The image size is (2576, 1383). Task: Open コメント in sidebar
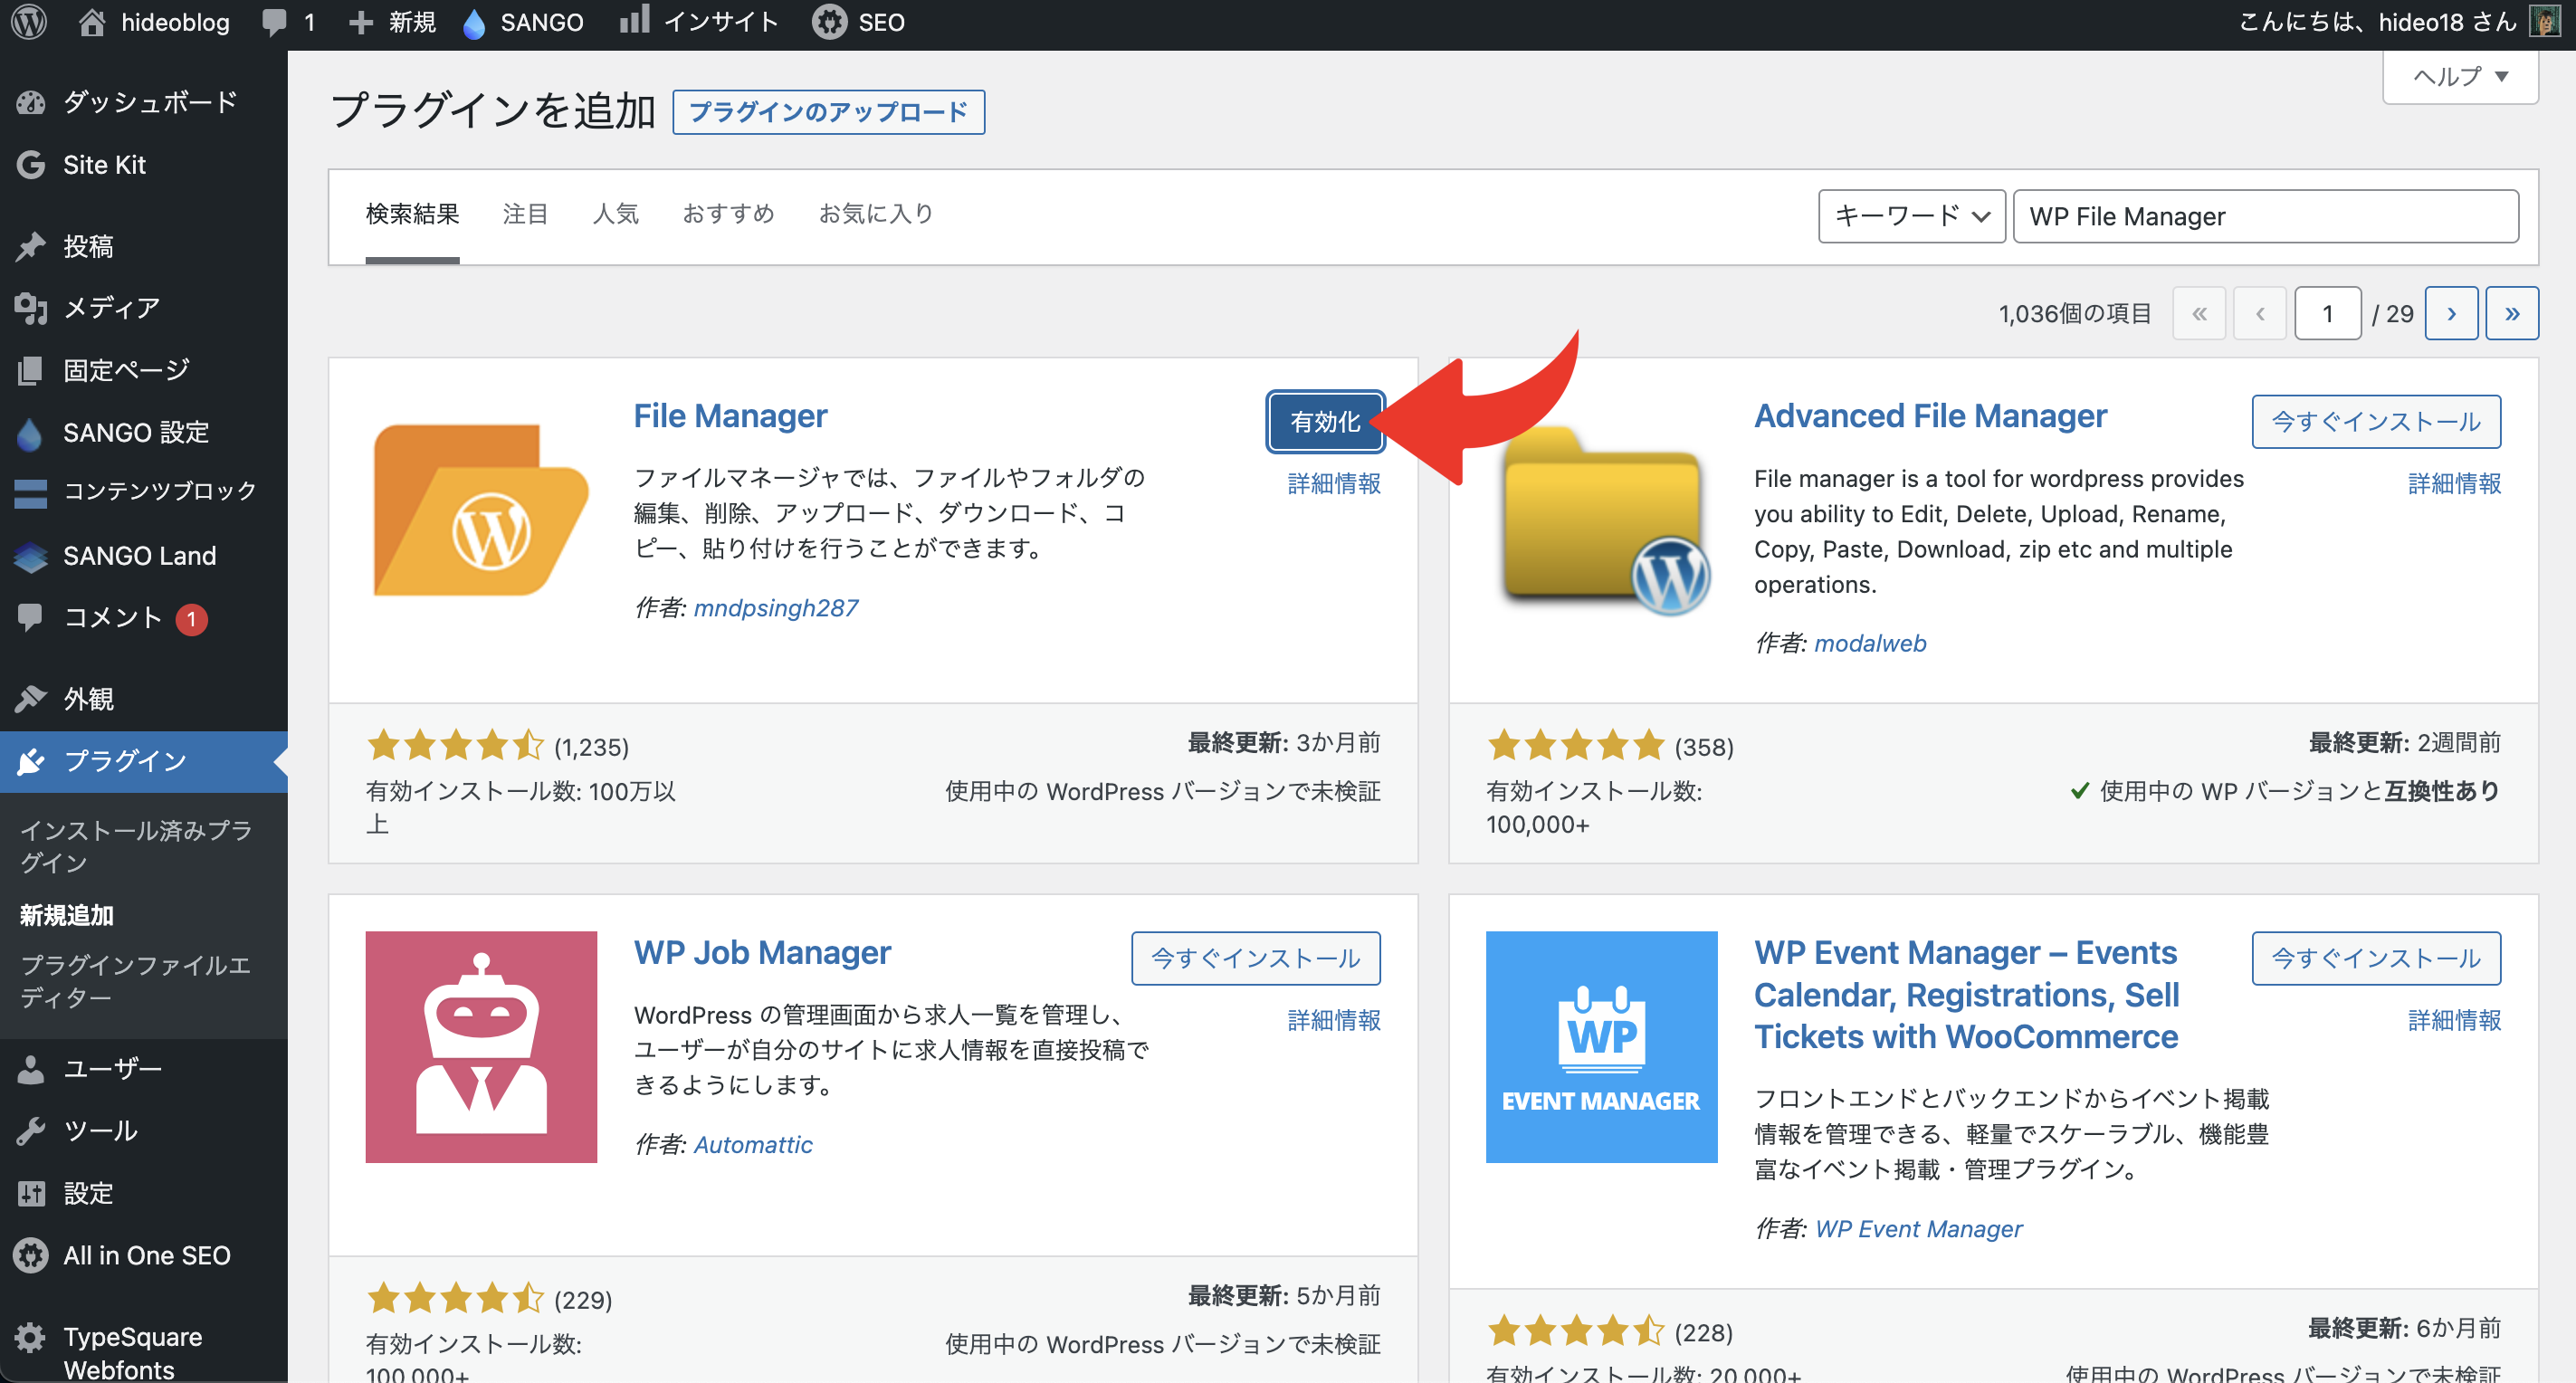(144, 618)
